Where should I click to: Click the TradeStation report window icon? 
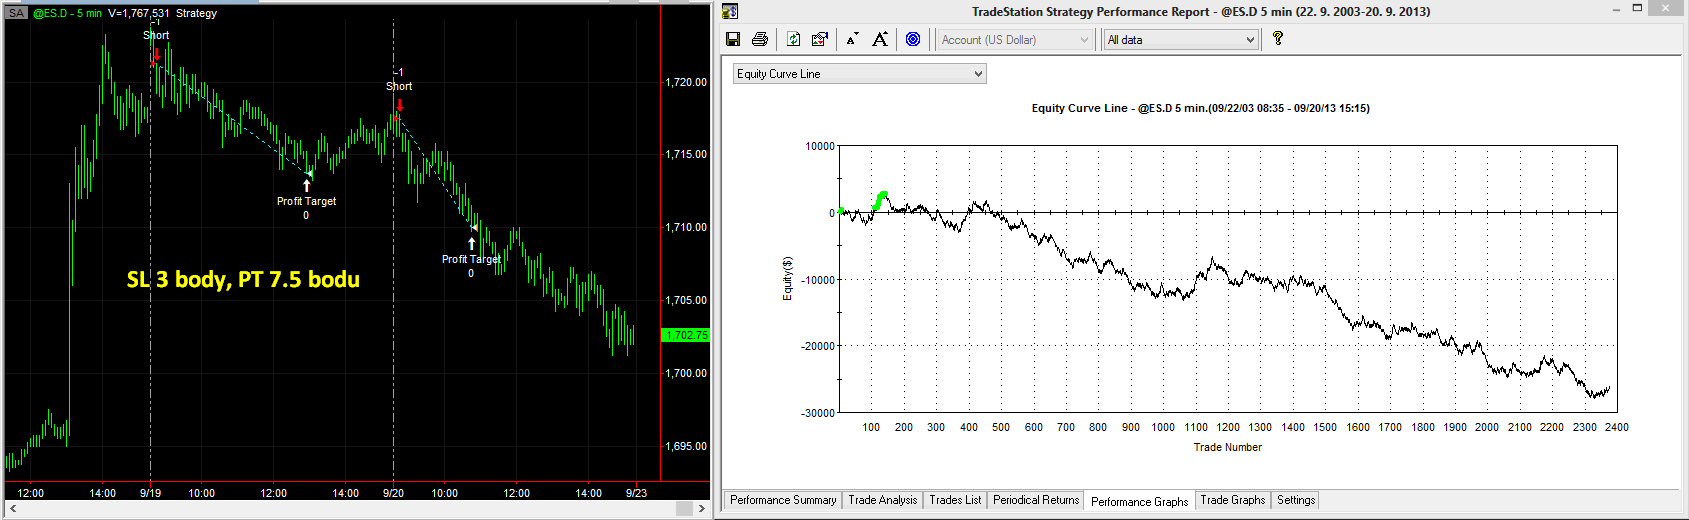pyautogui.click(x=730, y=11)
